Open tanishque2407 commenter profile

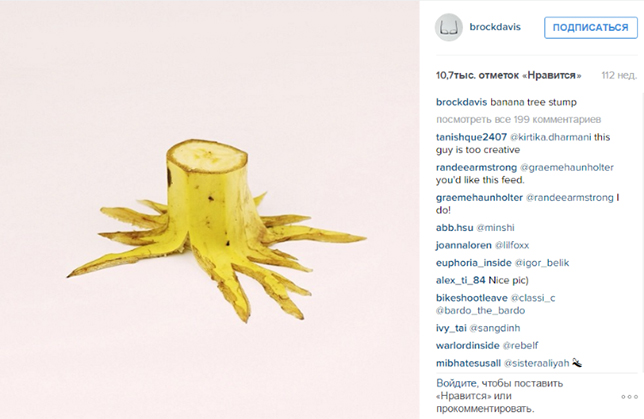click(471, 137)
